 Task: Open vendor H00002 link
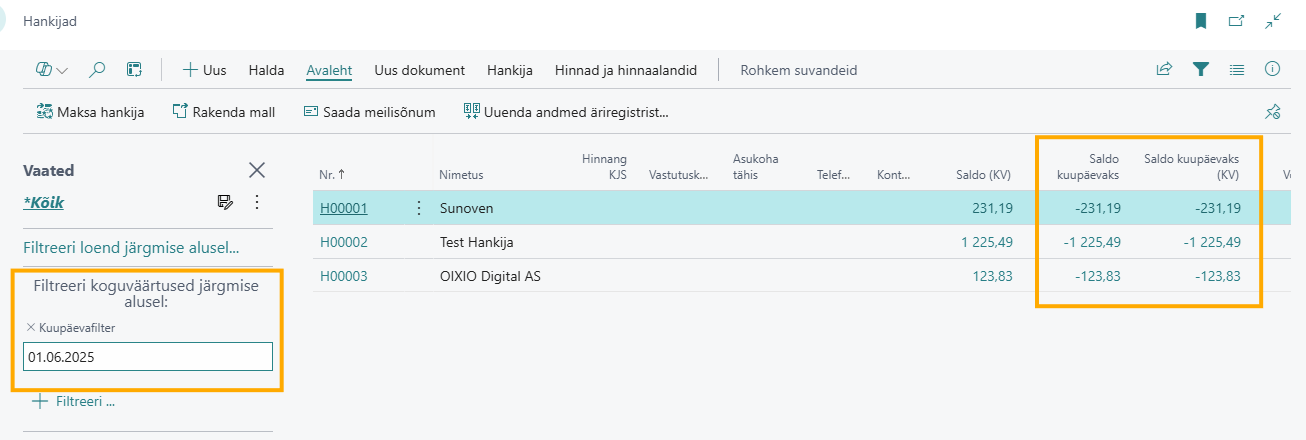(x=344, y=242)
